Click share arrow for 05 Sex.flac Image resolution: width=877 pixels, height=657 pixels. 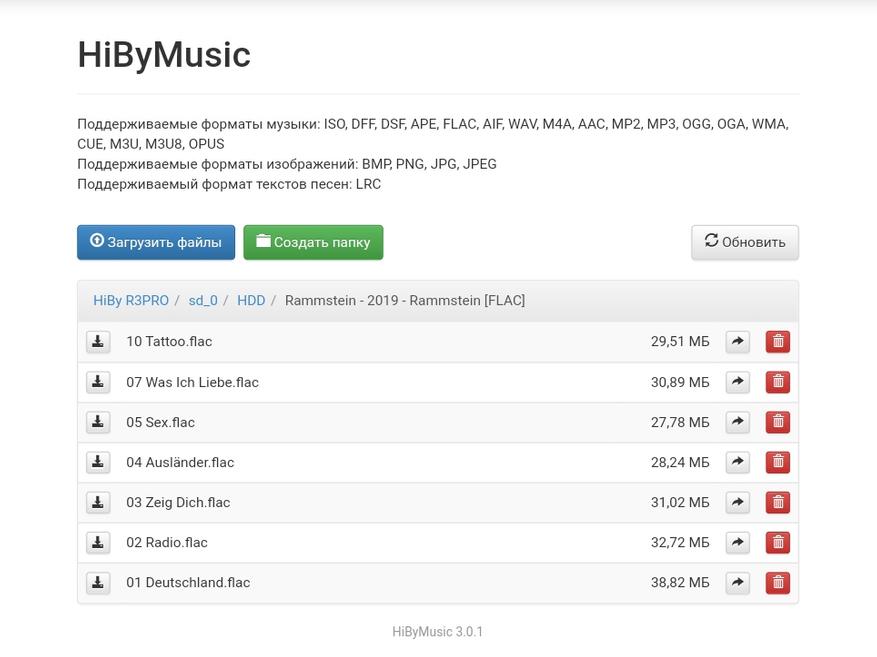pos(737,422)
